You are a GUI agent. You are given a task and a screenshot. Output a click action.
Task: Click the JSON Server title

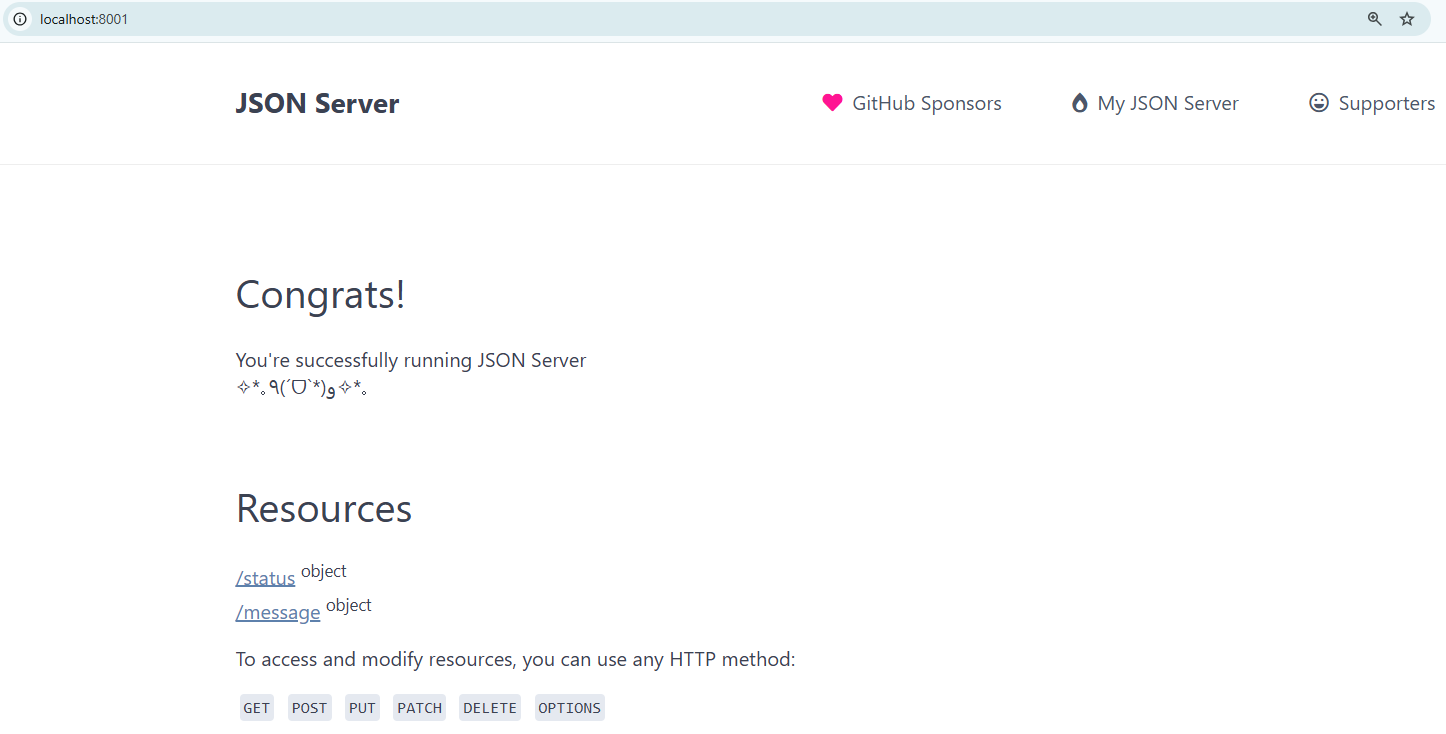tap(317, 104)
